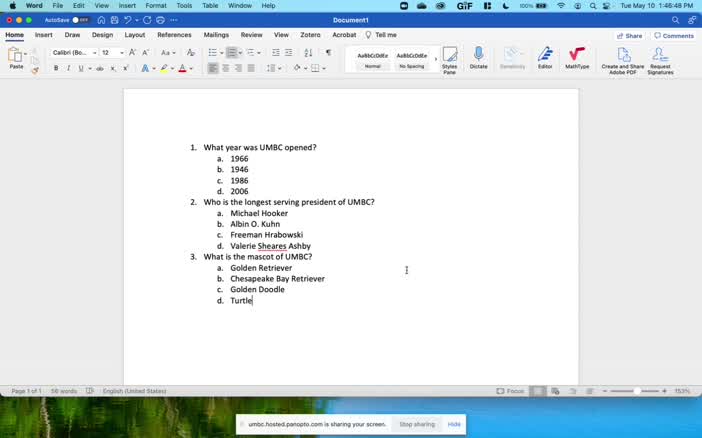The width and height of the screenshot is (702, 438).
Task: Apply bulleted list formatting
Action: (x=213, y=53)
